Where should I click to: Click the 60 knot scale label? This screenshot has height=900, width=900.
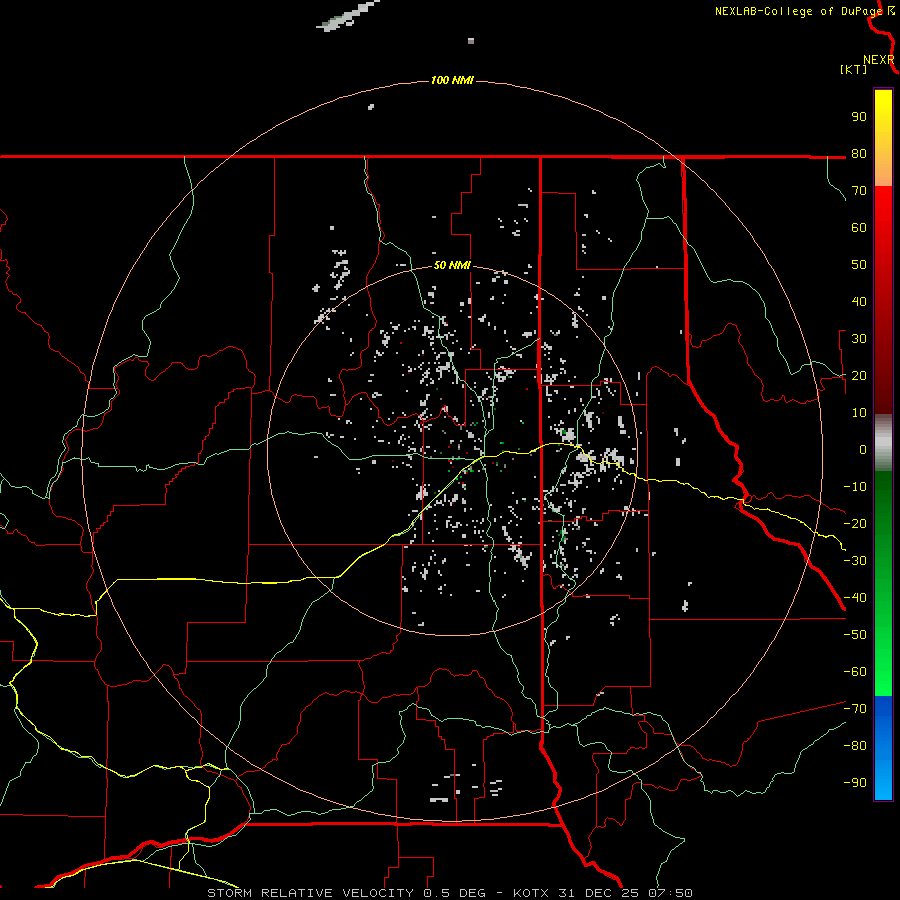[x=859, y=228]
